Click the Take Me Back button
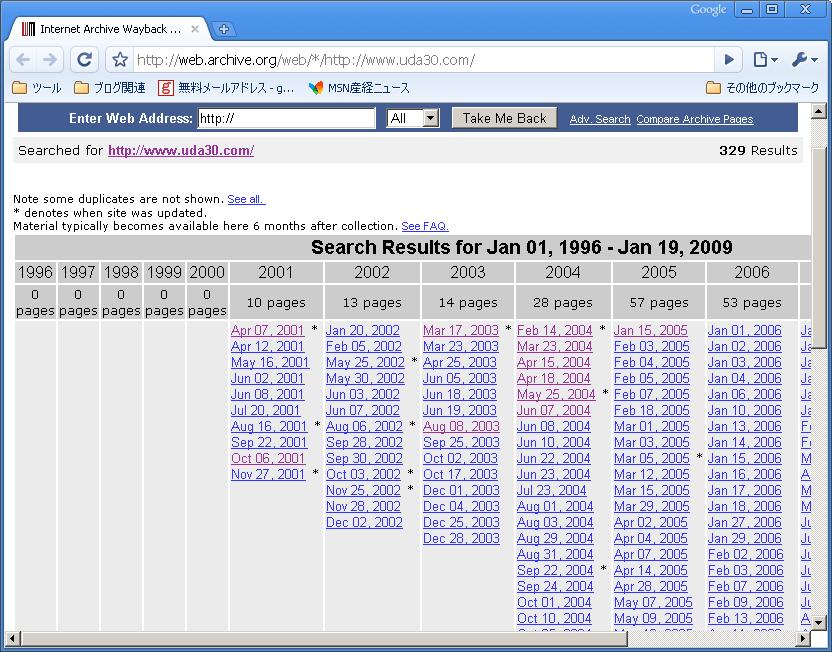832x652 pixels. [x=504, y=118]
